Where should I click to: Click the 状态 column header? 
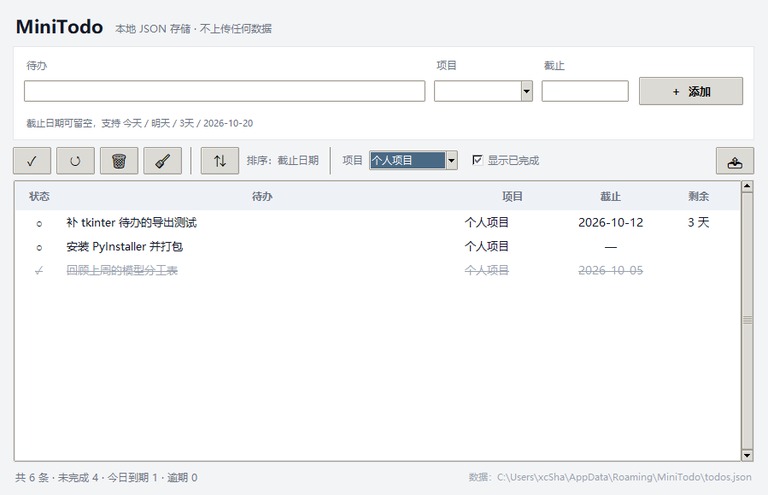pos(39,196)
